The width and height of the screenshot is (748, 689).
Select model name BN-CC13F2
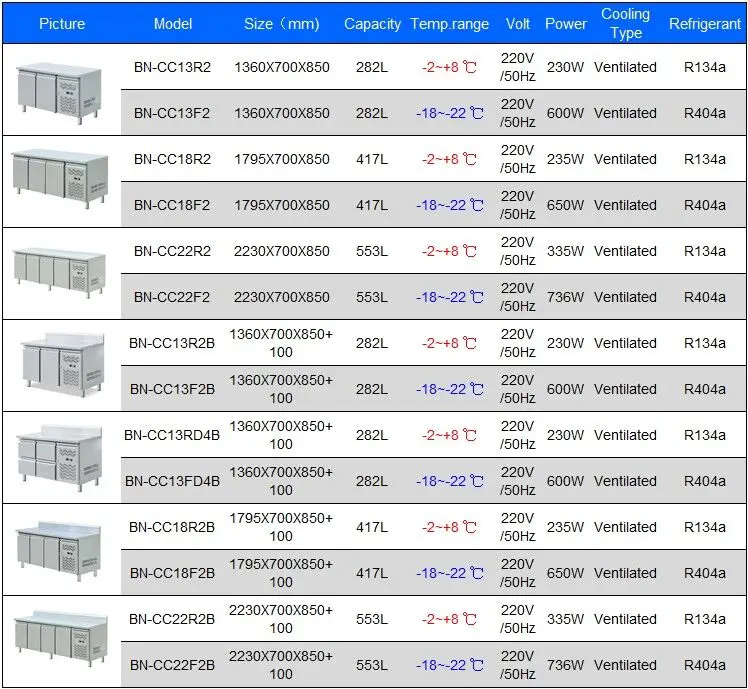tap(172, 113)
